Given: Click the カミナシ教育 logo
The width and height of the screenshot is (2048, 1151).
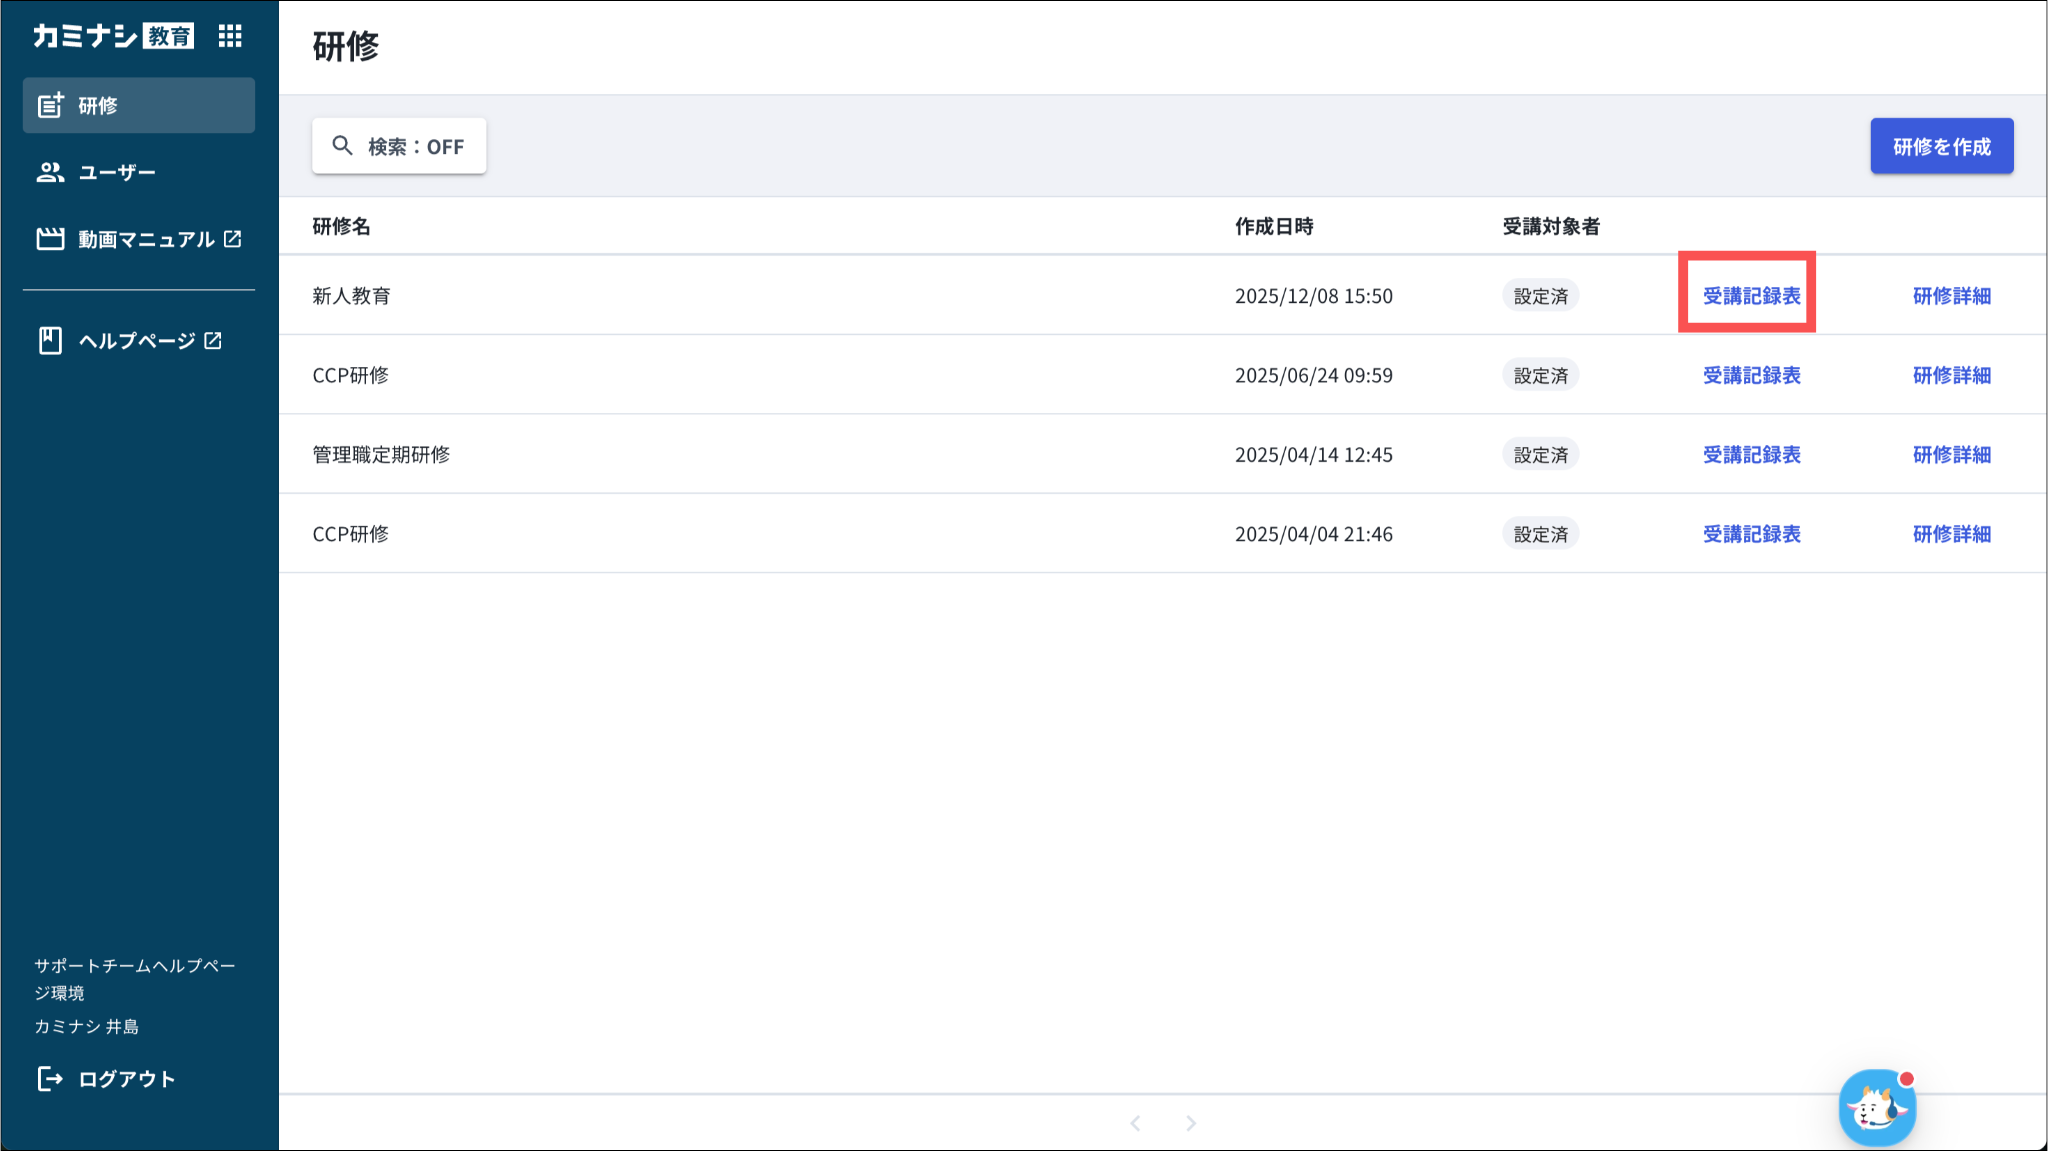Looking at the screenshot, I should coord(113,36).
